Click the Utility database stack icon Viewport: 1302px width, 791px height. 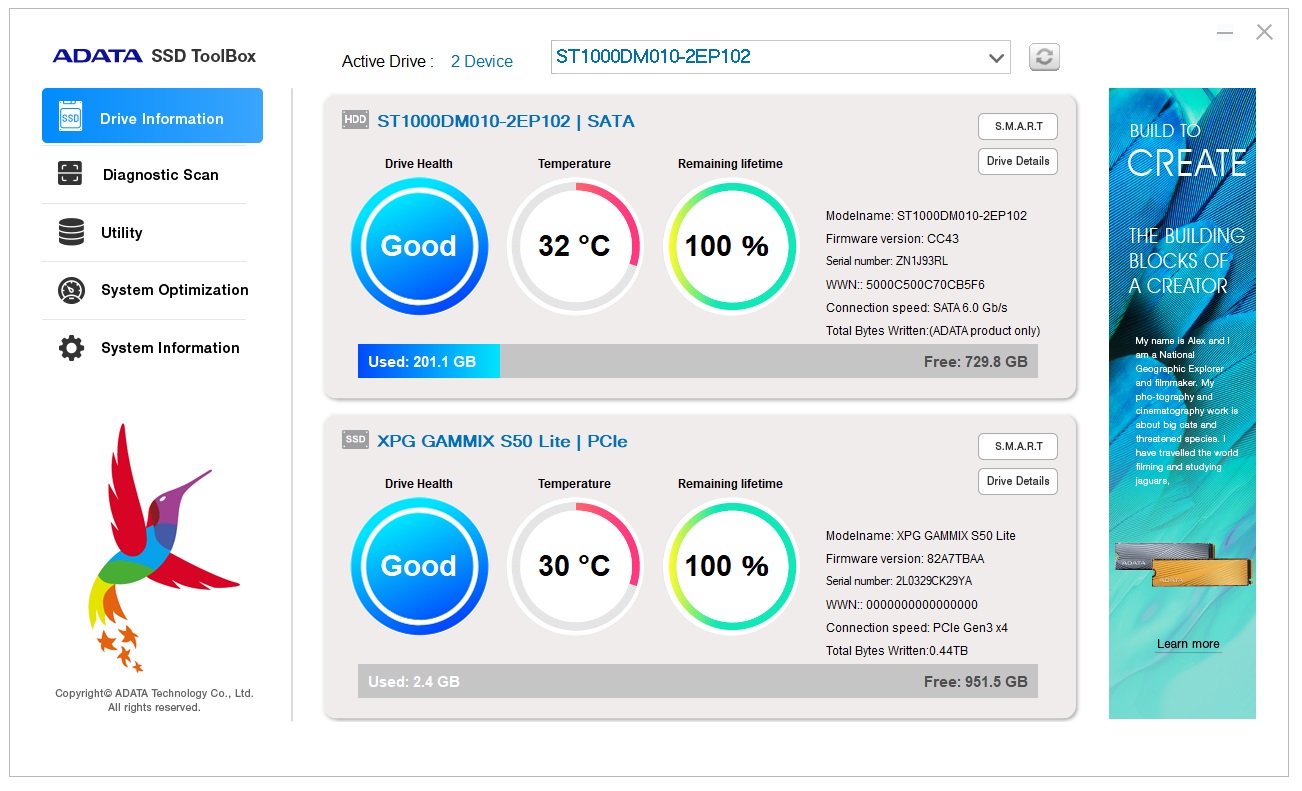coord(71,232)
